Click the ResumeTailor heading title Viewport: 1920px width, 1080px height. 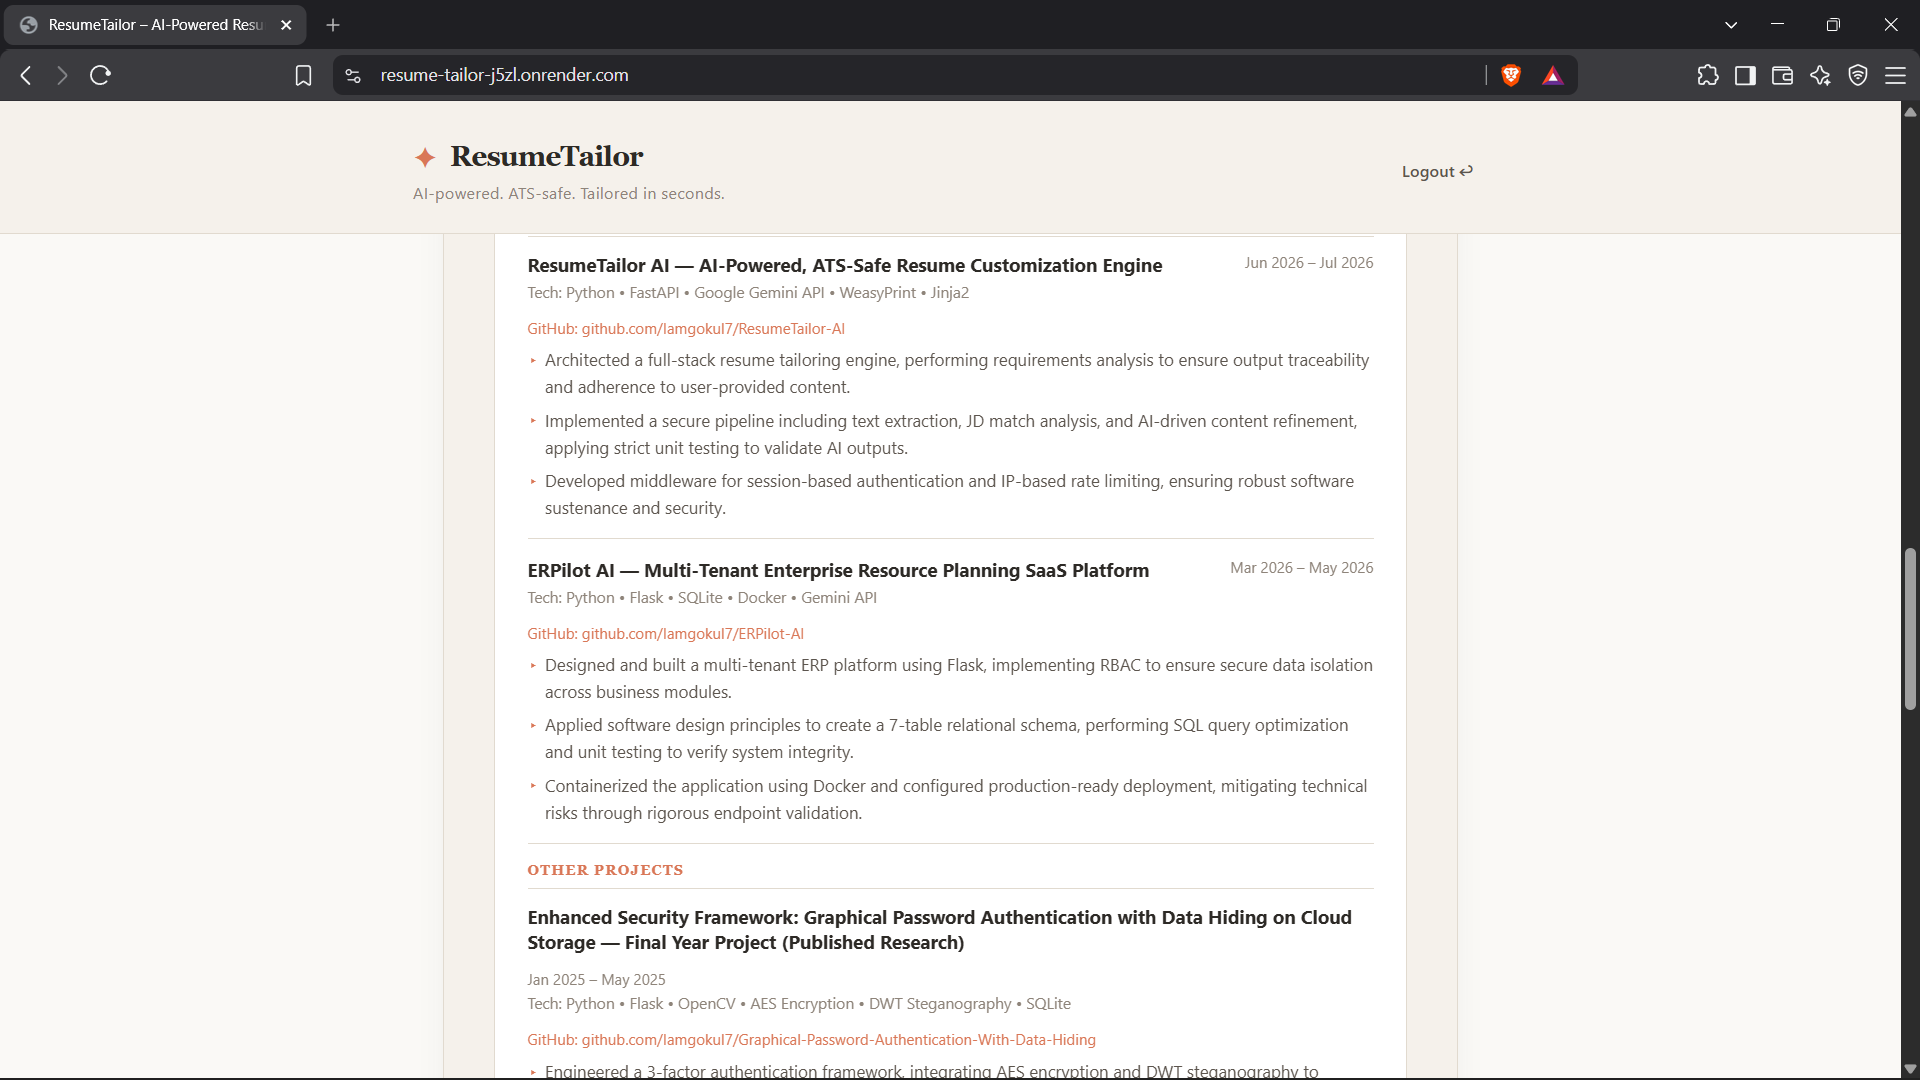pos(546,156)
